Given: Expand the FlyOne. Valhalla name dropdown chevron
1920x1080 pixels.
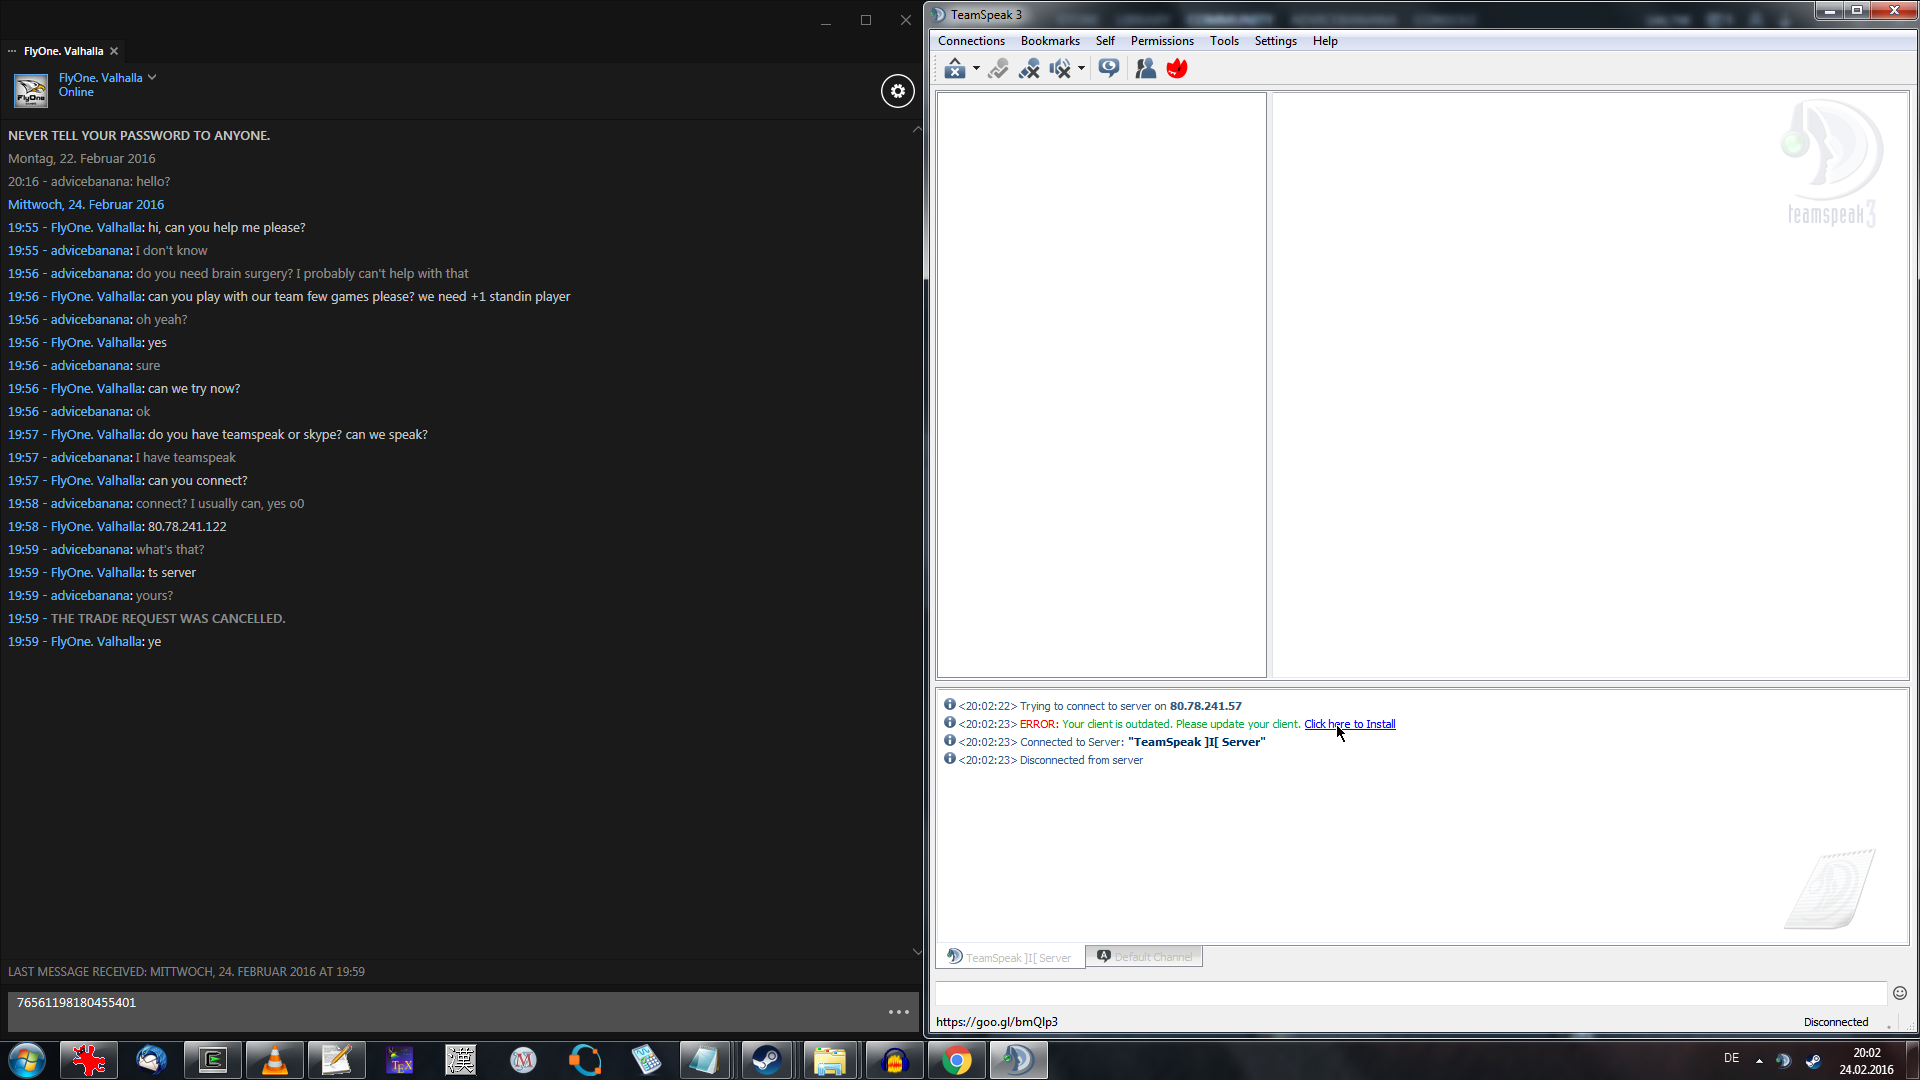Looking at the screenshot, I should (x=152, y=77).
